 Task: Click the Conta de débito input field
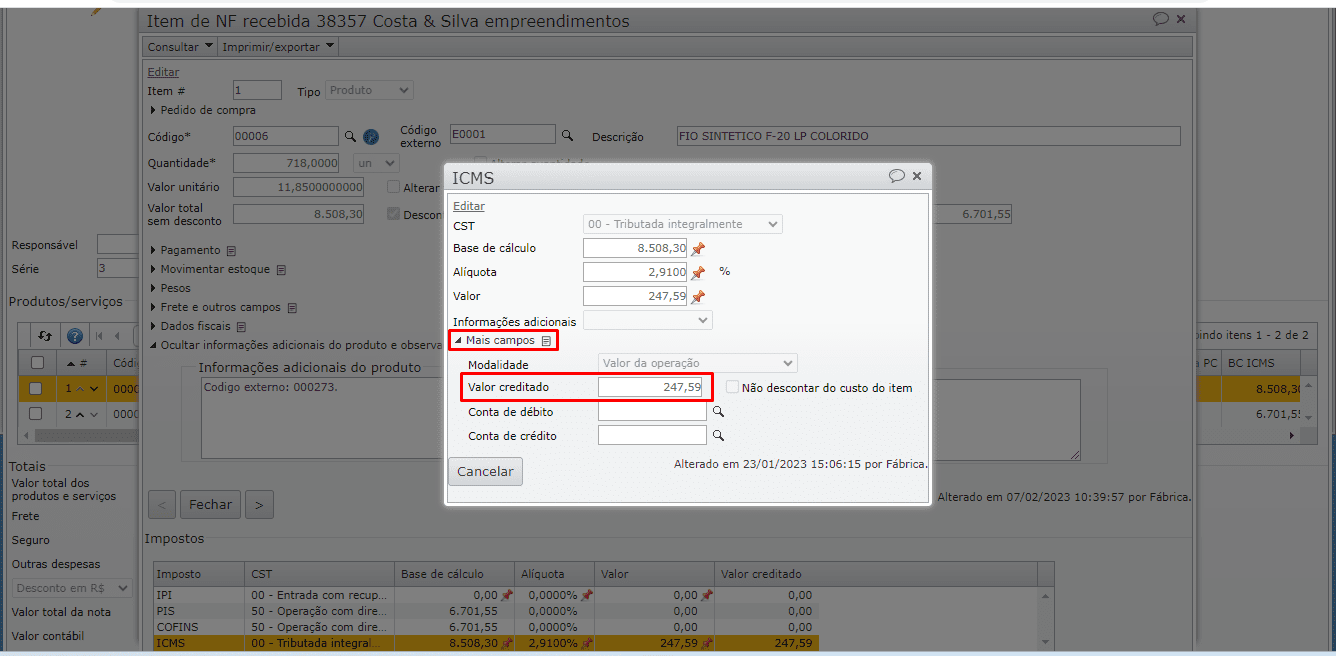click(652, 411)
